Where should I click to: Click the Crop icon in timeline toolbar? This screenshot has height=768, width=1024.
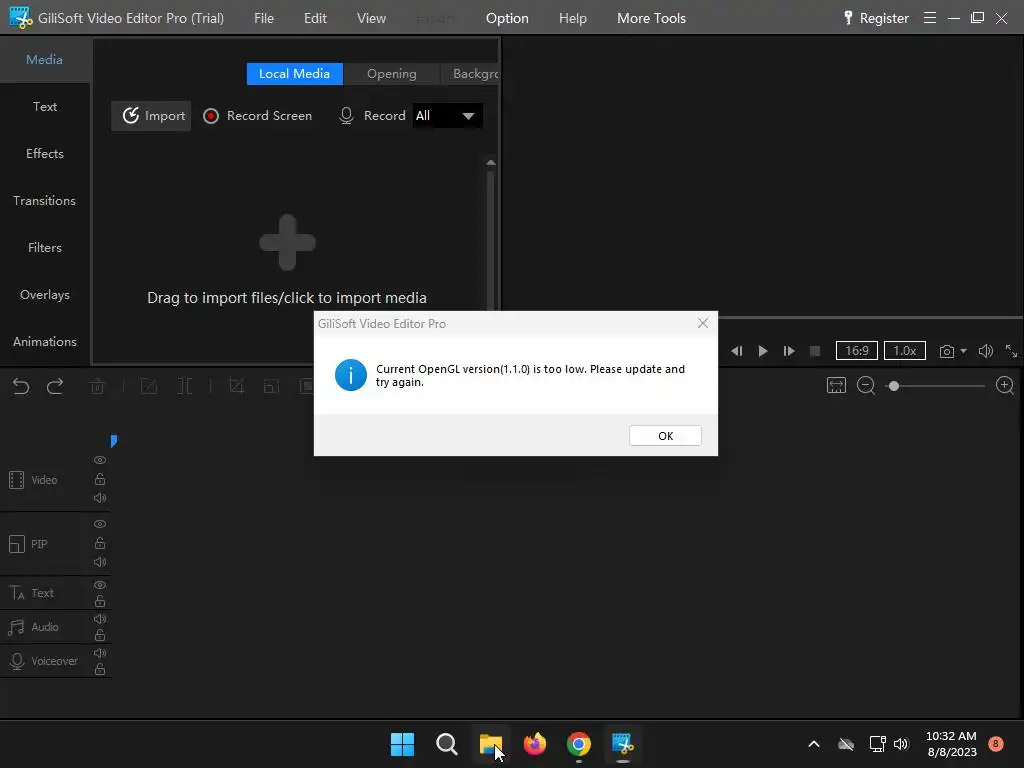(x=236, y=387)
